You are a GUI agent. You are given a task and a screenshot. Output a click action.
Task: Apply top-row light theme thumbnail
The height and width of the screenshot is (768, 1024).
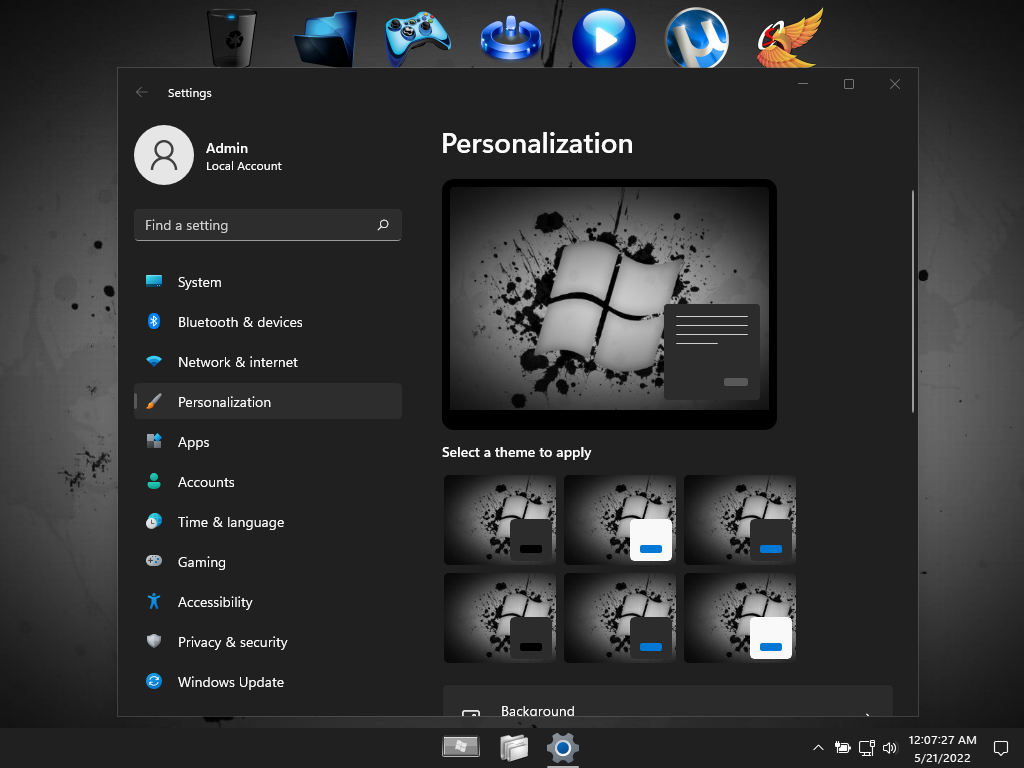620,520
